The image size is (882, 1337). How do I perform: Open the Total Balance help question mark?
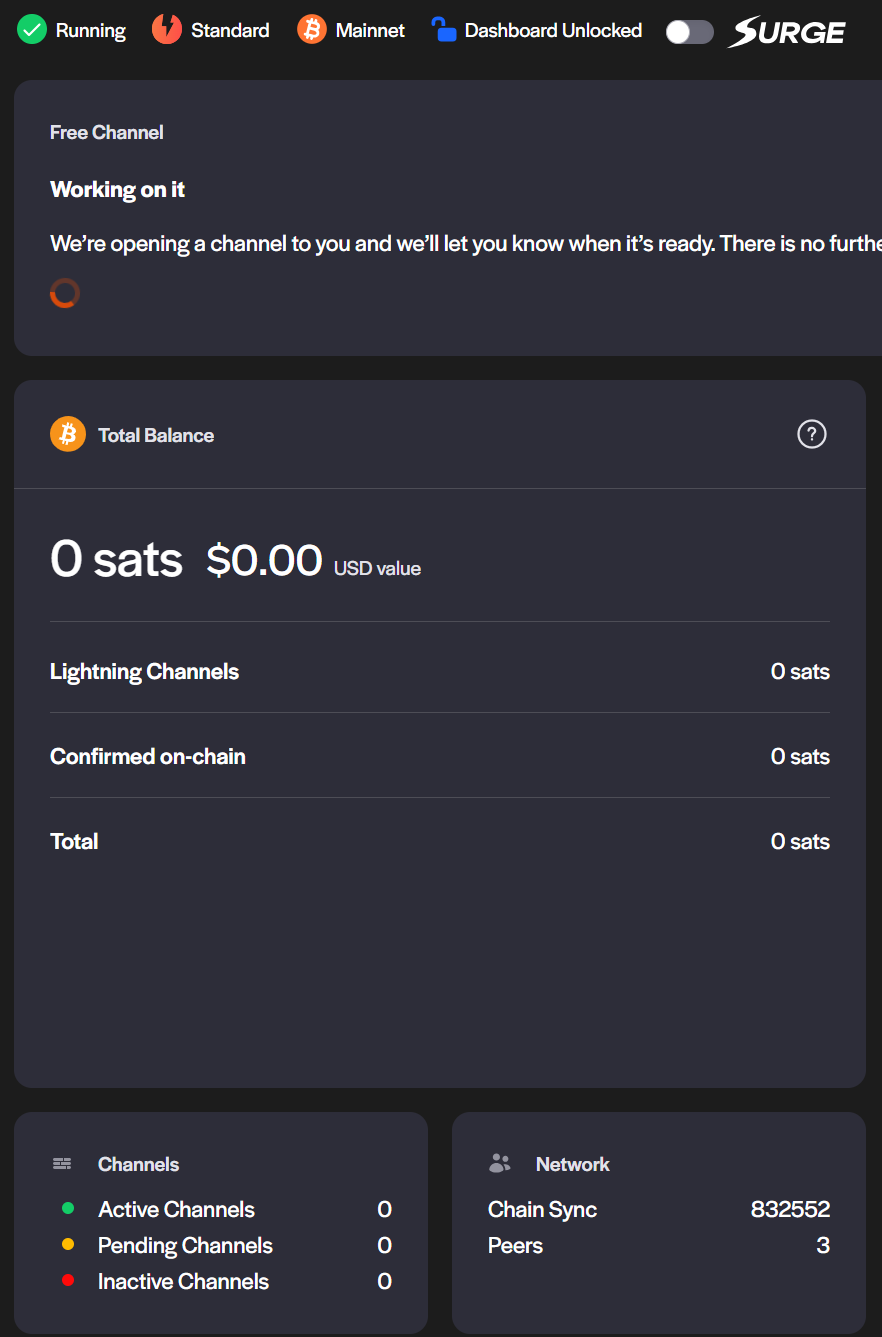coord(811,434)
